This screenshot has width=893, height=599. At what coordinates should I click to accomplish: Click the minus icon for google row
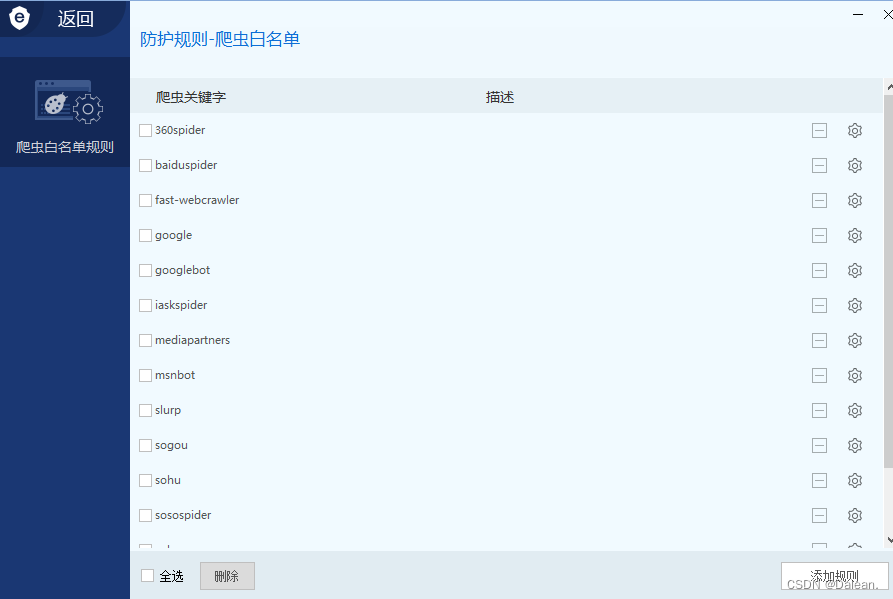[x=819, y=236]
